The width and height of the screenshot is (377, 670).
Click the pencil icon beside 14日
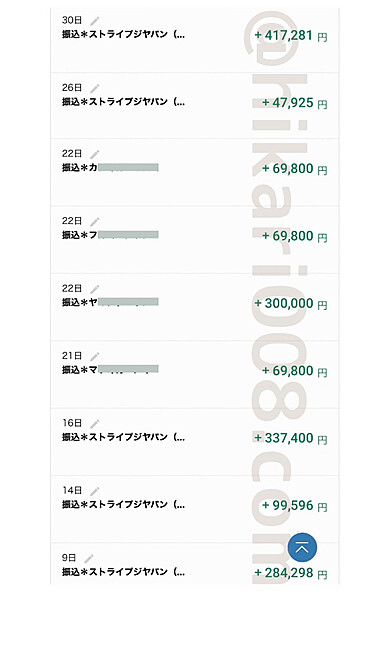coord(94,491)
